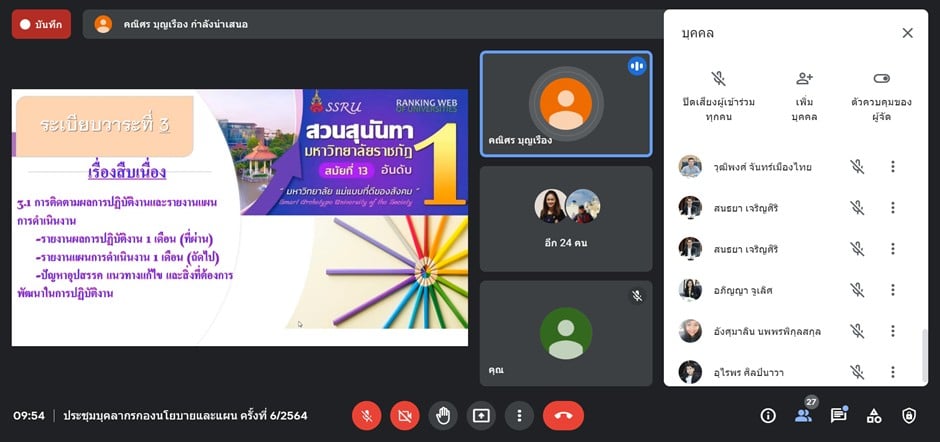Click เพิ่มบุคคล add people button
The height and width of the screenshot is (442, 940).
point(804,95)
